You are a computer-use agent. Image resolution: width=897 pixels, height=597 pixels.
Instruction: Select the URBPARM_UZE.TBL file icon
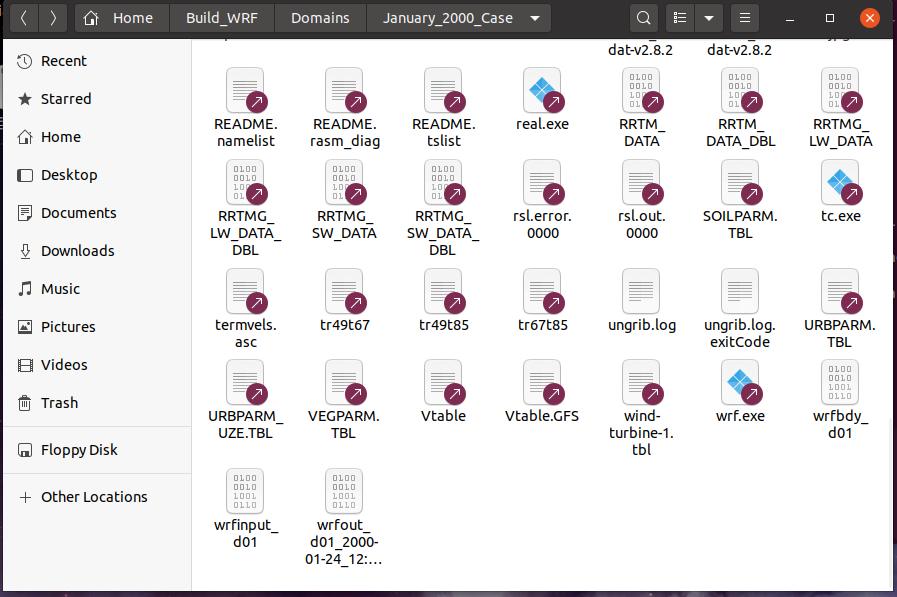coord(245,382)
